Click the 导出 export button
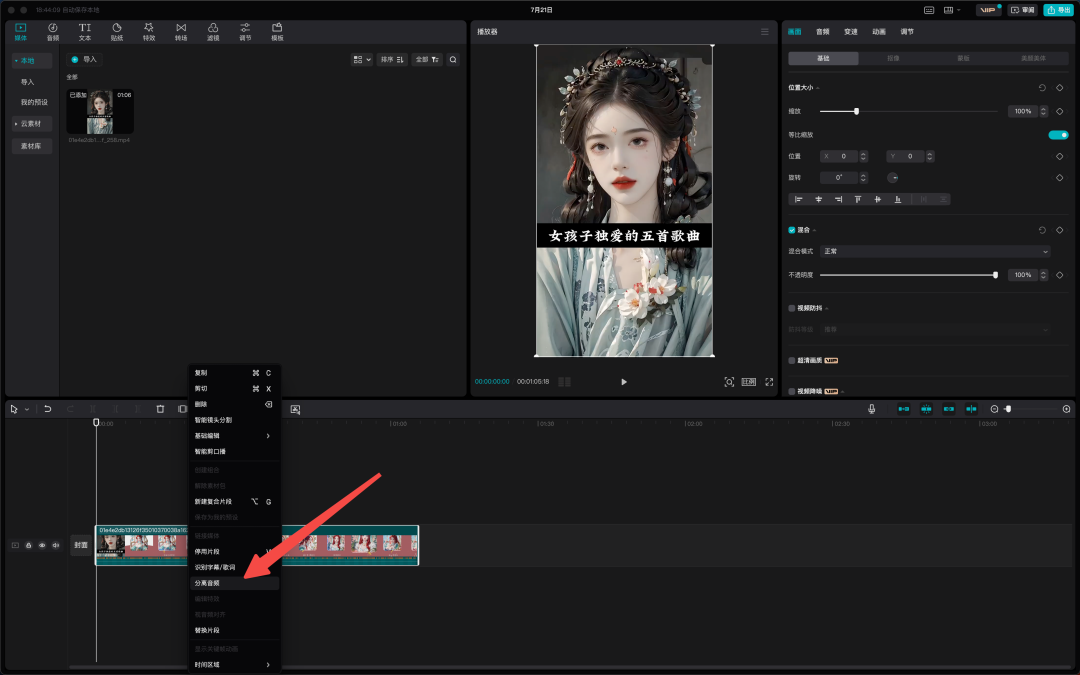 [1059, 10]
